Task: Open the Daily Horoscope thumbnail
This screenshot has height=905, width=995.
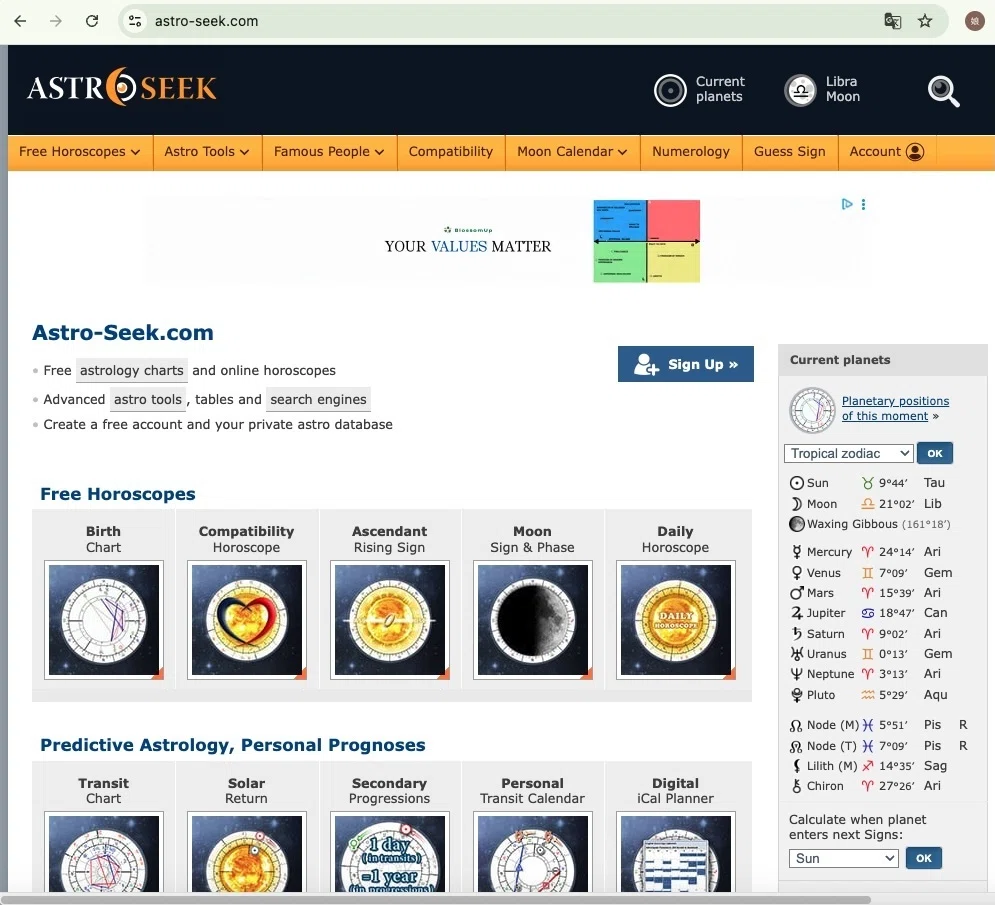Action: click(676, 620)
